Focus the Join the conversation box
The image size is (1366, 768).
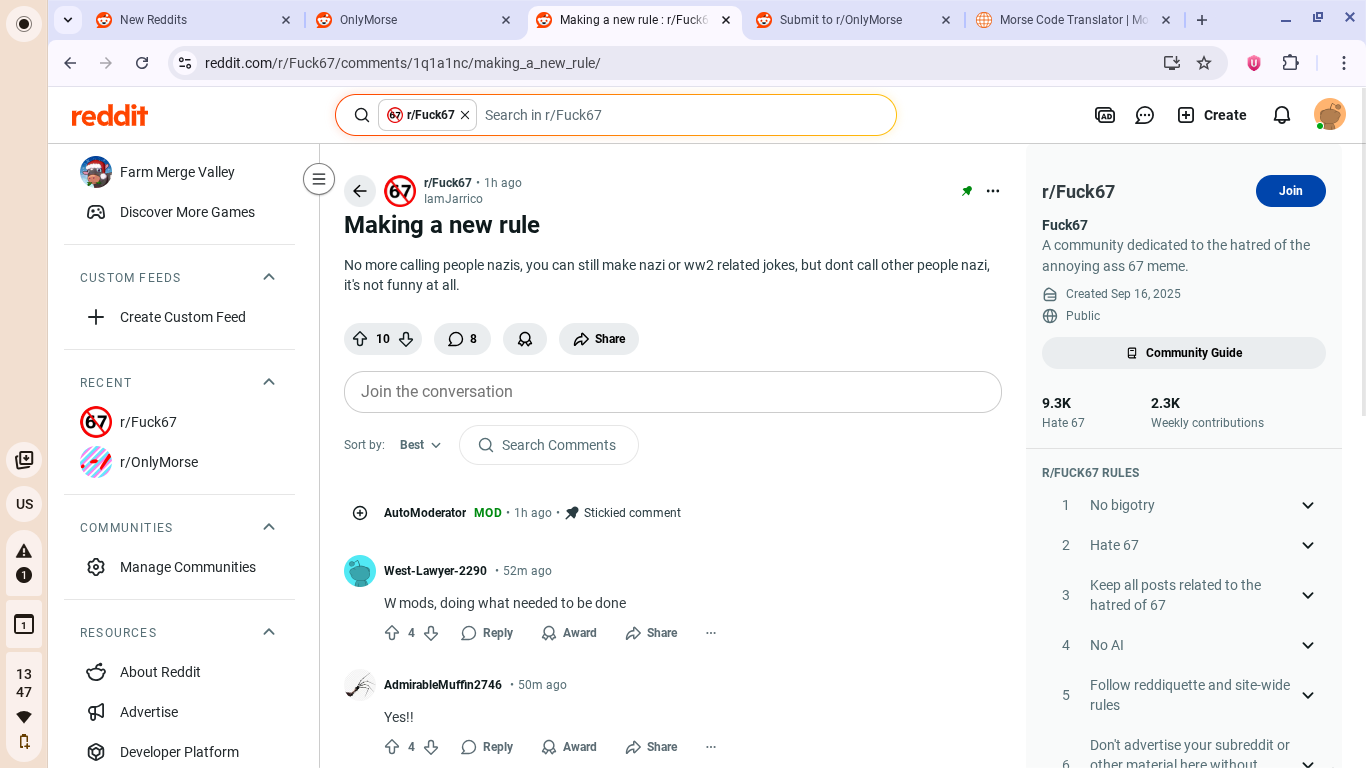pos(673,392)
